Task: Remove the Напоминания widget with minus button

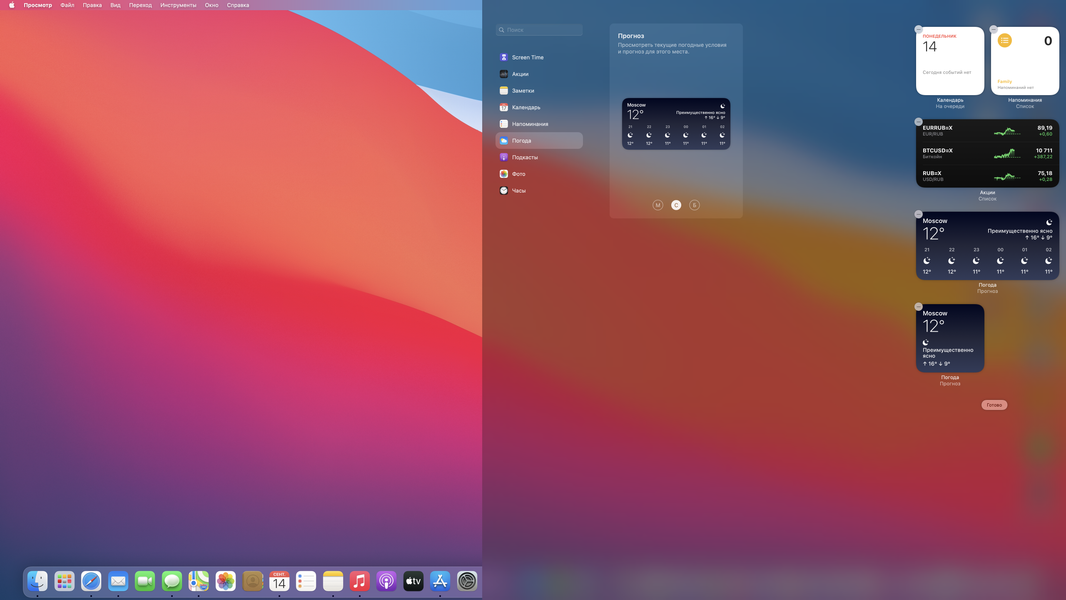Action: 993,29
